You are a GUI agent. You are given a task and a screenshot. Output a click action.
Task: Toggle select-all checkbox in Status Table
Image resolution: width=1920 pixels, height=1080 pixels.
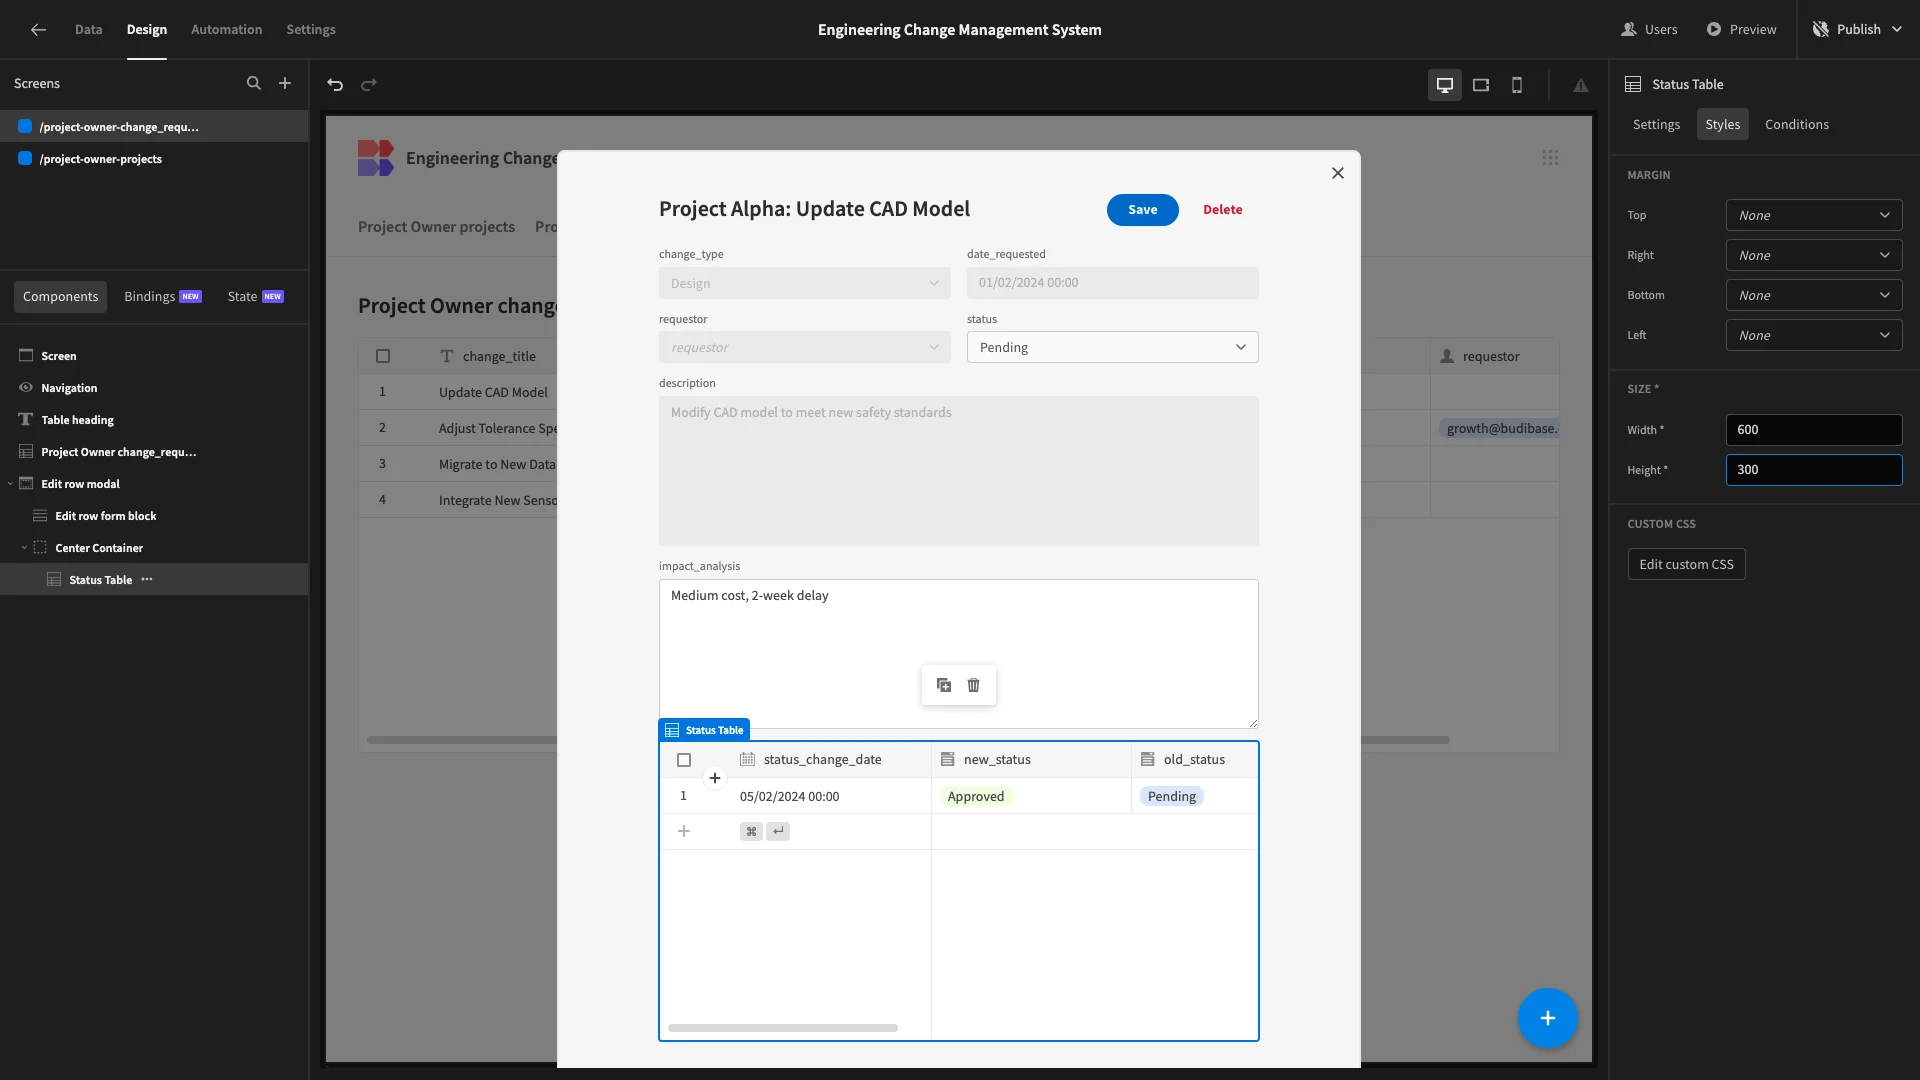coord(684,760)
